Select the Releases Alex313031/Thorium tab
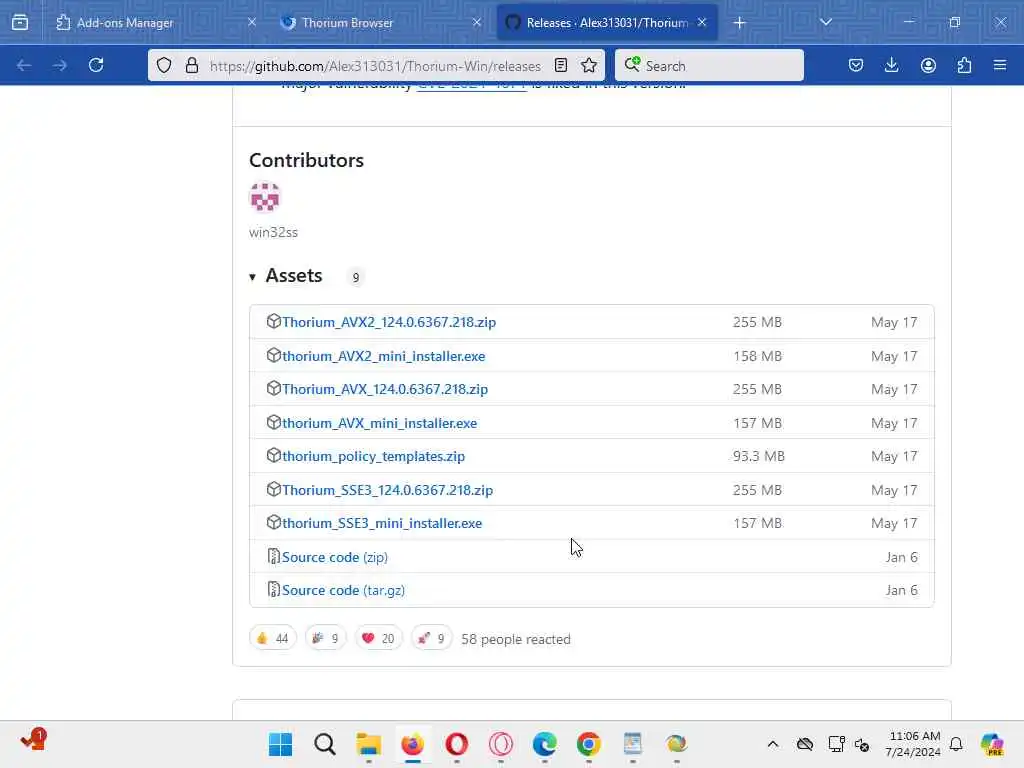Screen dimensions: 1024x768 click(x=607, y=22)
